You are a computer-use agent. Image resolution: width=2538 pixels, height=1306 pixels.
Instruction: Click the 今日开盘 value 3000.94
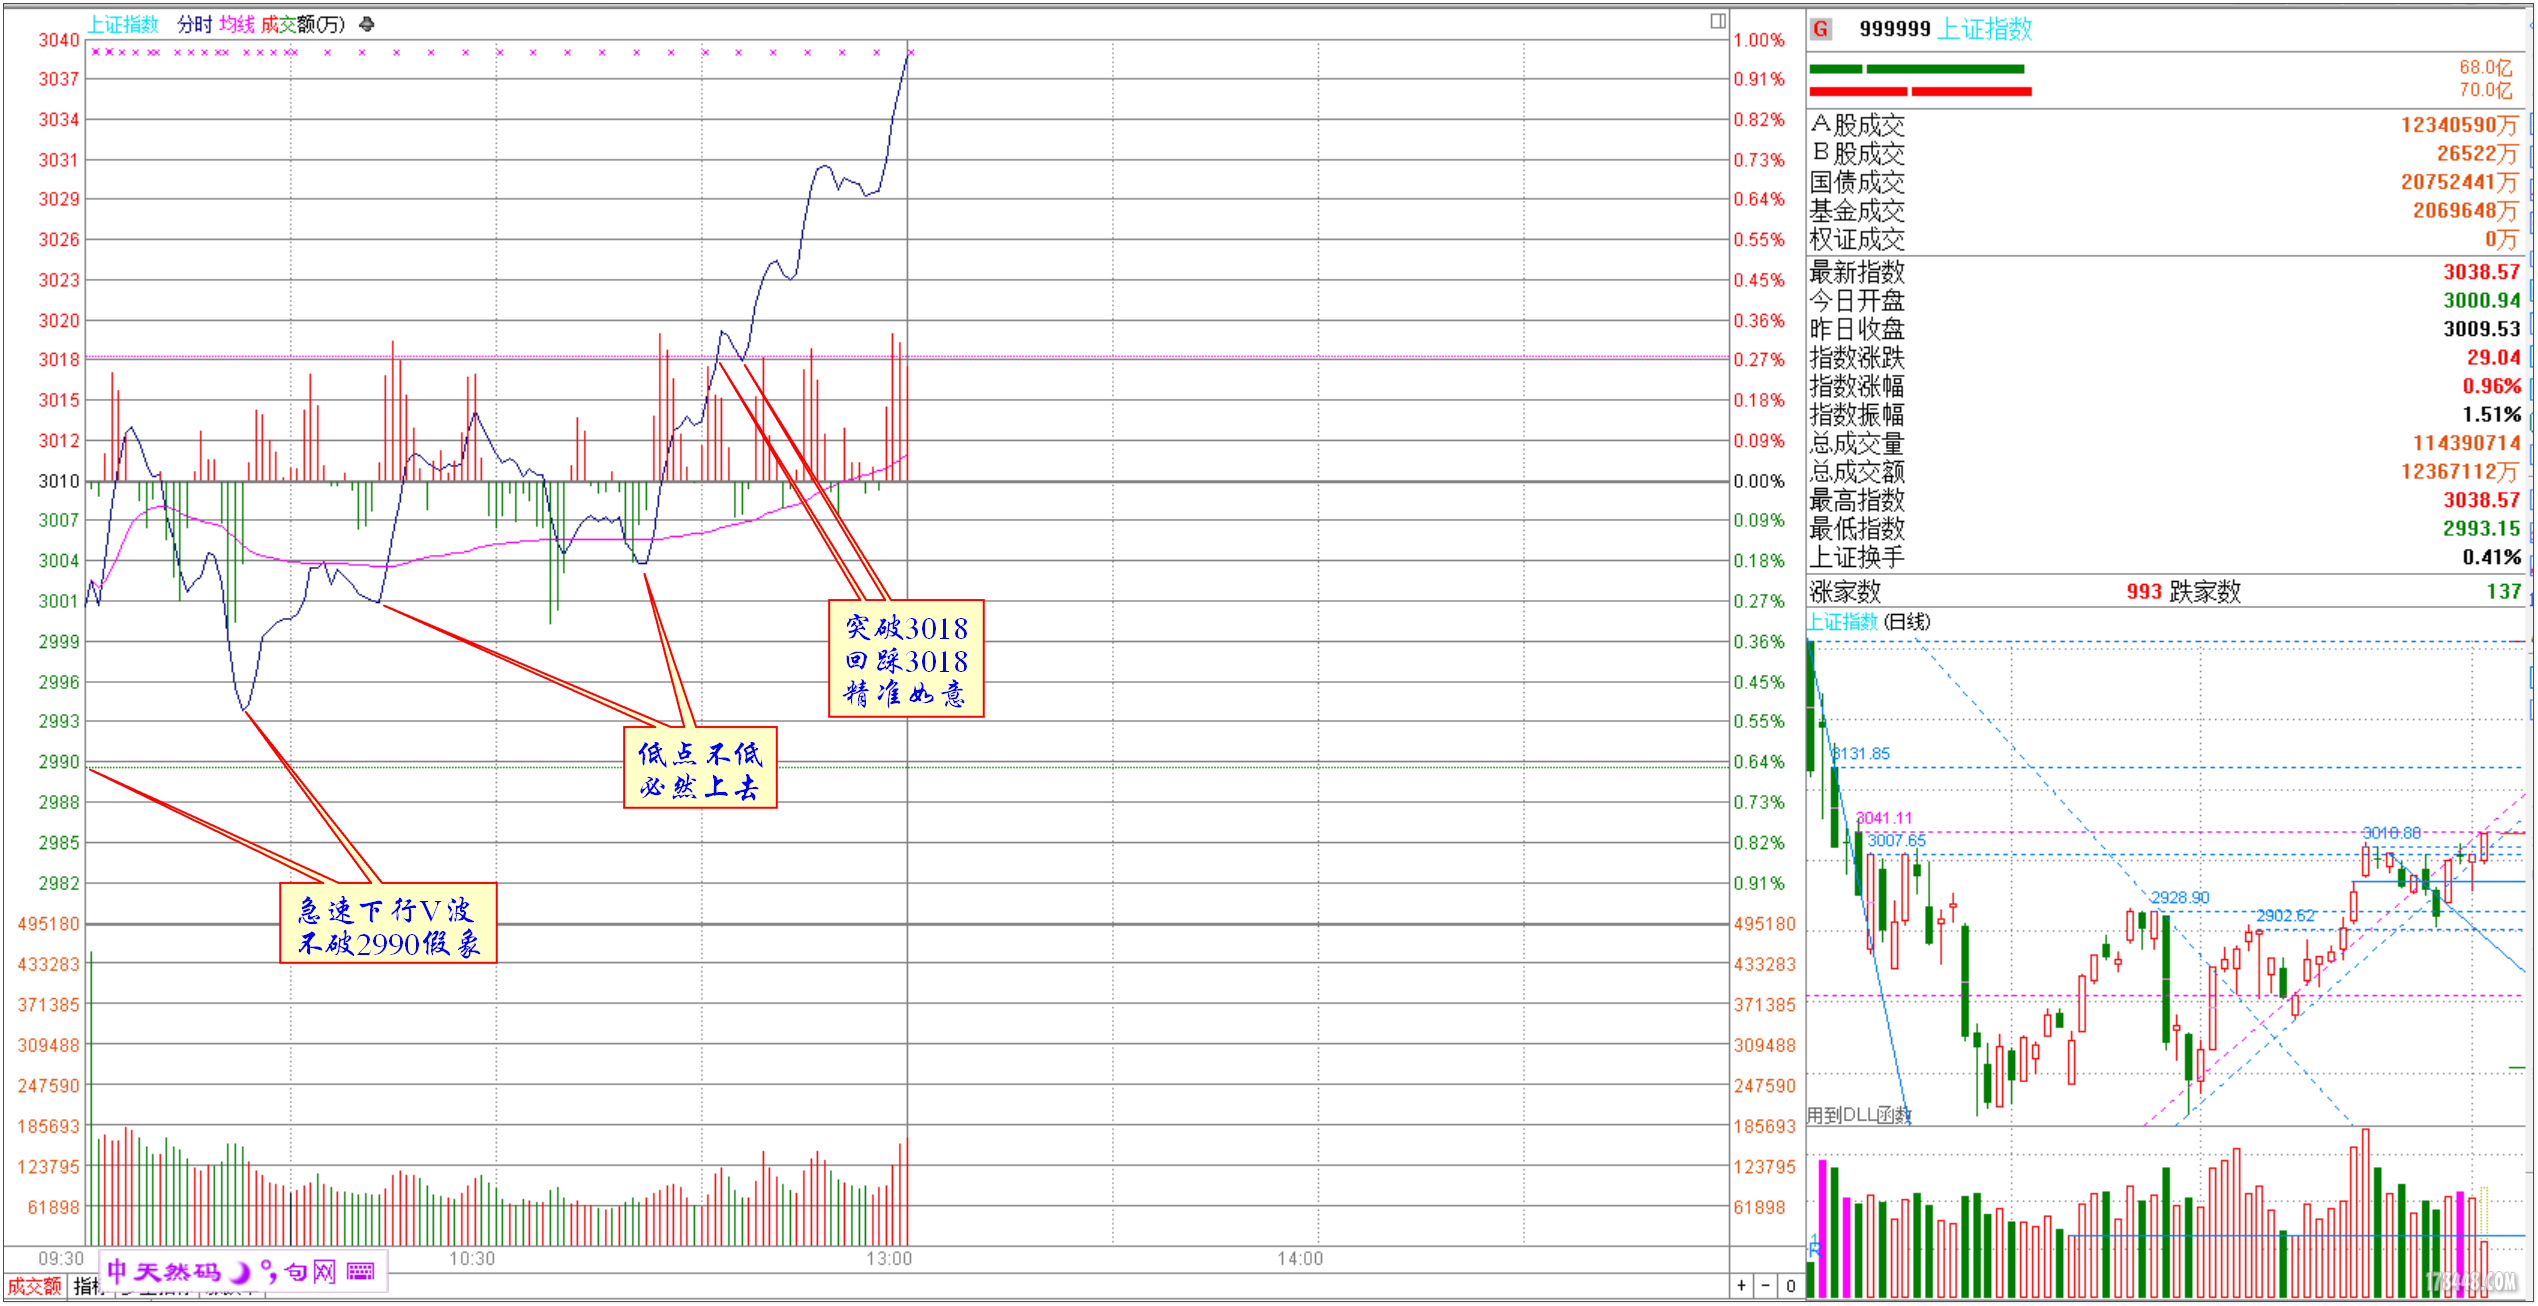pos(2482,300)
